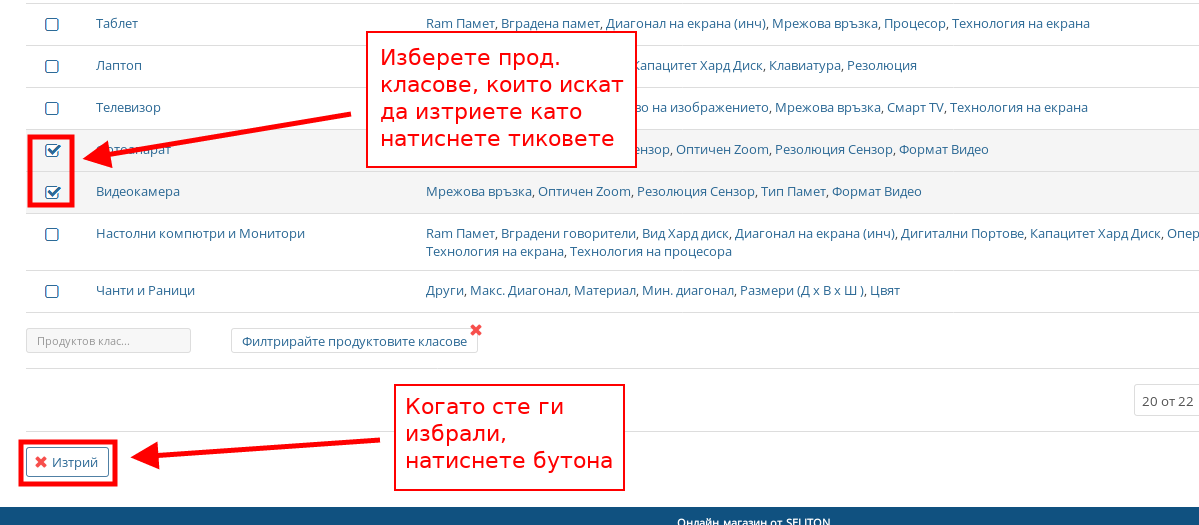The height and width of the screenshot is (525, 1199).
Task: Uncheck the Видеокамера row checkbox
Action: [x=53, y=192]
